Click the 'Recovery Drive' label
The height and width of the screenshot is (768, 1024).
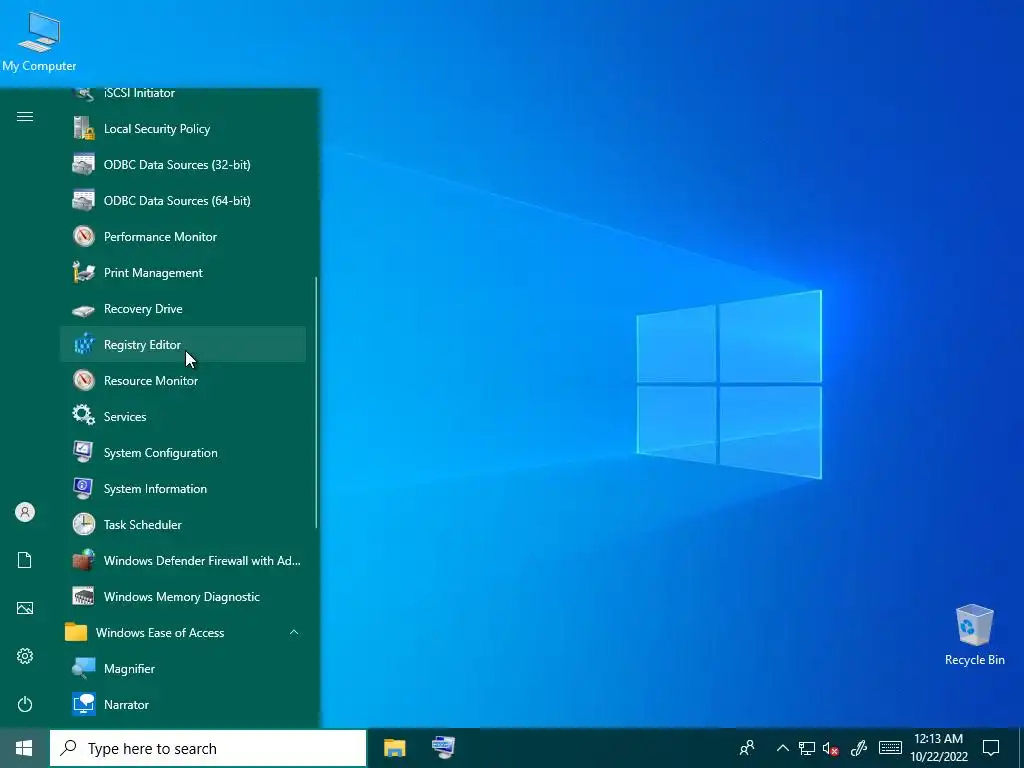(143, 309)
